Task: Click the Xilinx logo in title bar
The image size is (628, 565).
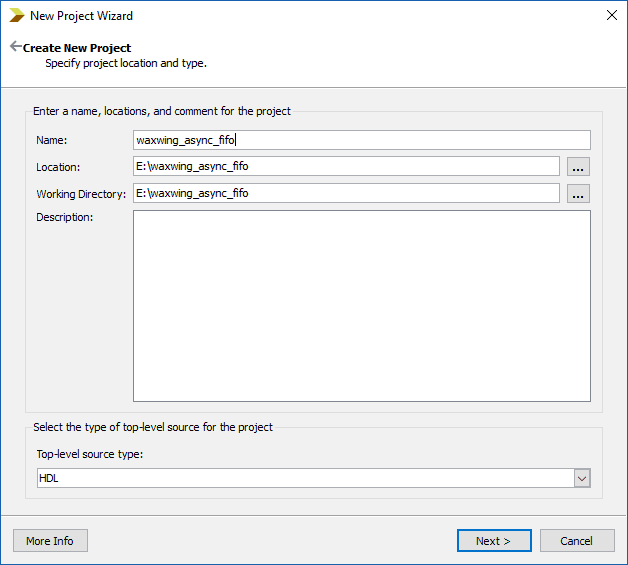Action: (x=16, y=15)
